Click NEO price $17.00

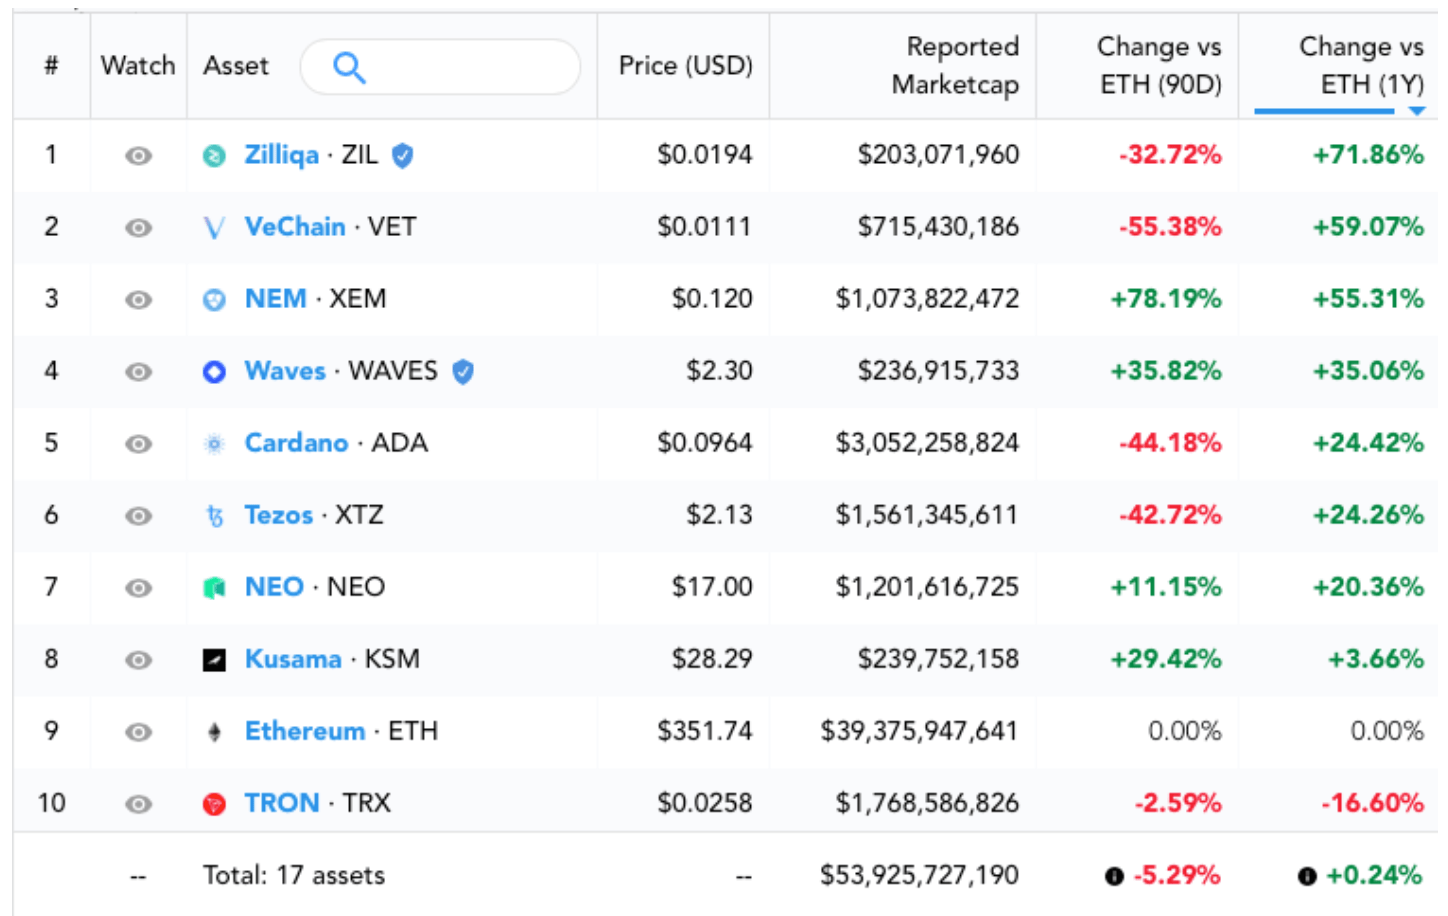[712, 587]
